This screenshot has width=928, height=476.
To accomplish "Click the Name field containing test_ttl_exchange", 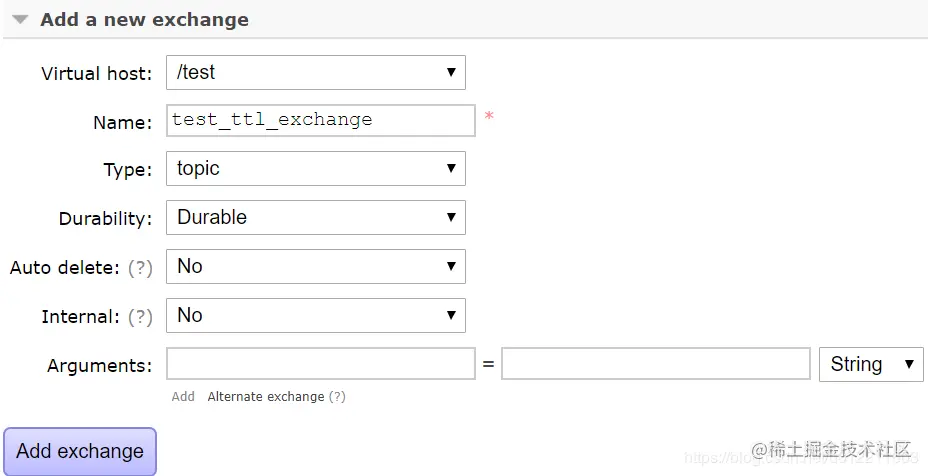I will (x=320, y=120).
